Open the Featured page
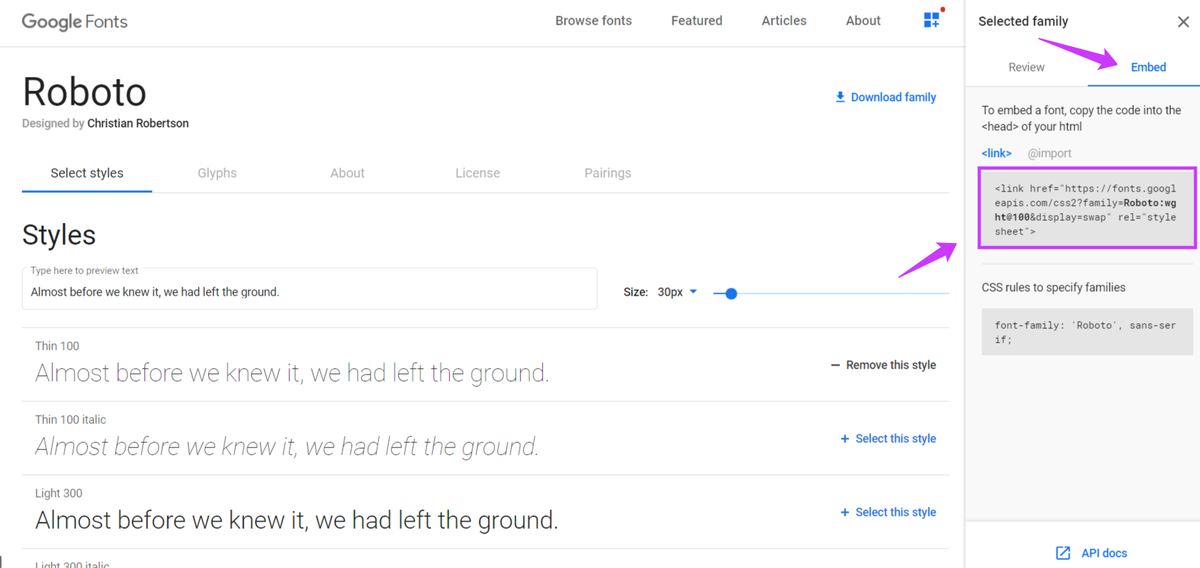Screen dimensions: 1200x568 point(697,20)
